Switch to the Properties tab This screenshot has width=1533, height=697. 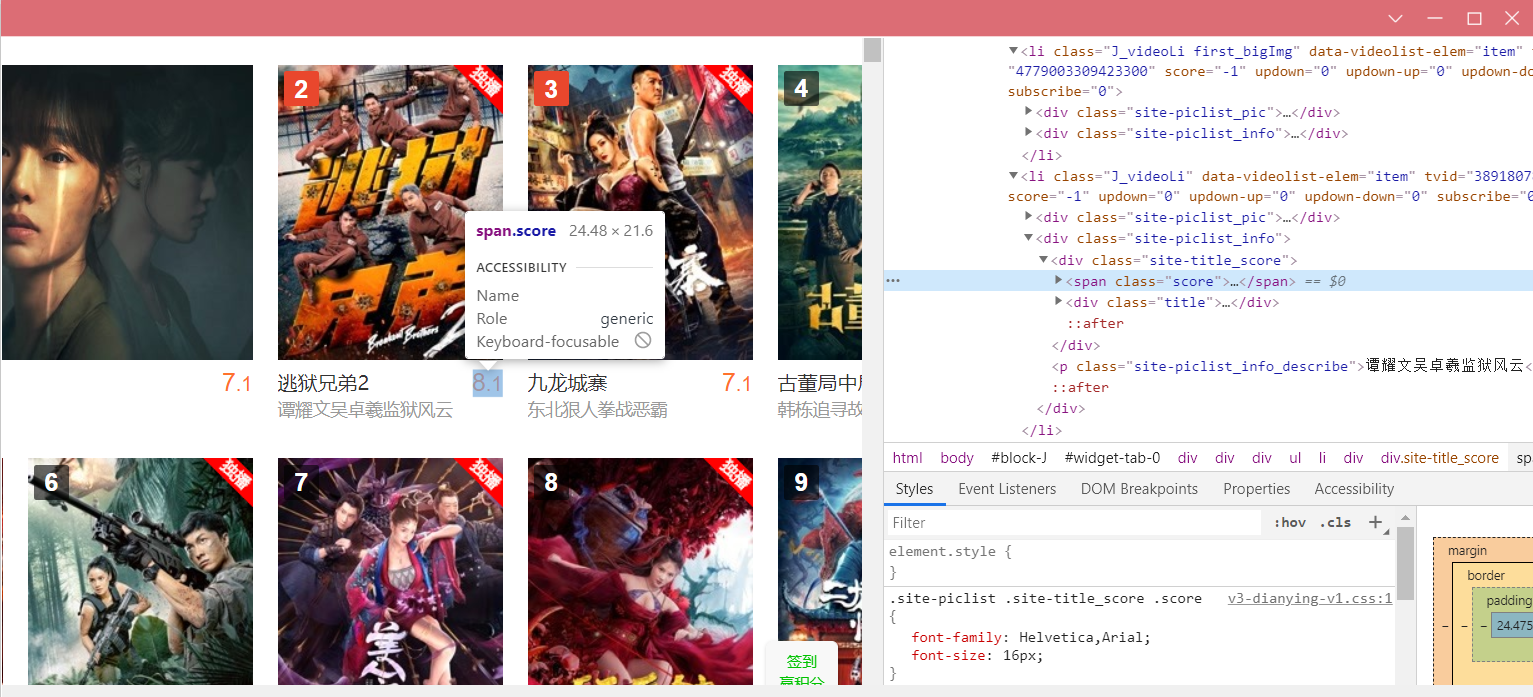1256,489
